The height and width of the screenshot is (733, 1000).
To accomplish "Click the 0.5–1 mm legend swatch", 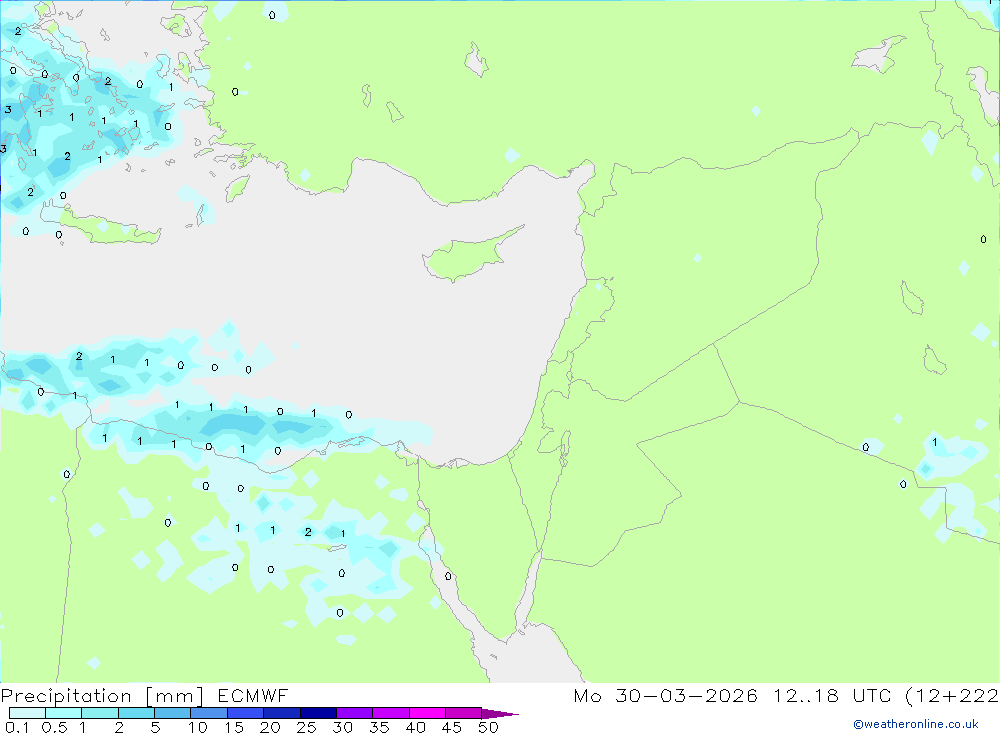I will (x=63, y=713).
